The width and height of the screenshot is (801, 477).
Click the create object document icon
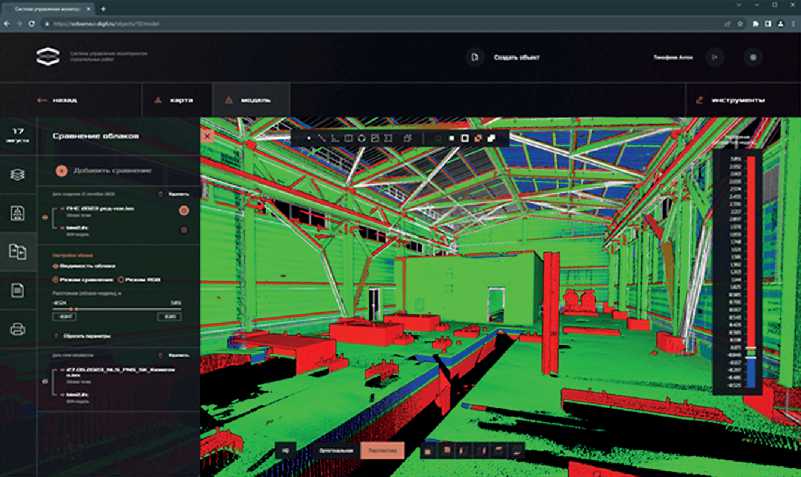pyautogui.click(x=475, y=57)
